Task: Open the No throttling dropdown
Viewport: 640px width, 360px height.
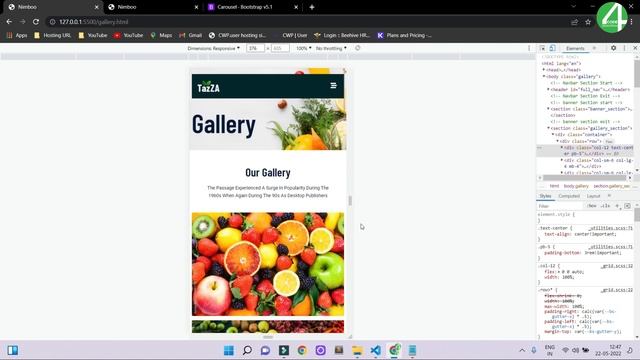Action: point(331,48)
